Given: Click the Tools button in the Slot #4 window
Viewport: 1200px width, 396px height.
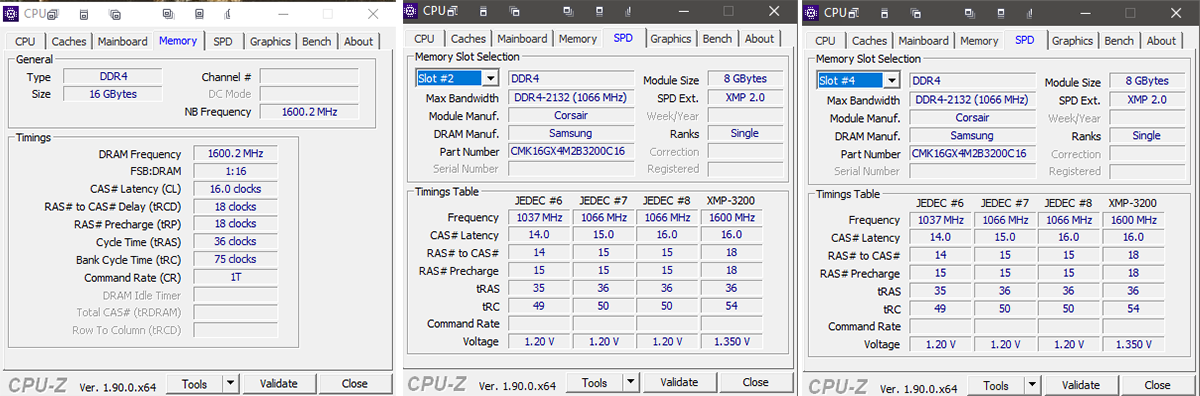Looking at the screenshot, I should [996, 385].
